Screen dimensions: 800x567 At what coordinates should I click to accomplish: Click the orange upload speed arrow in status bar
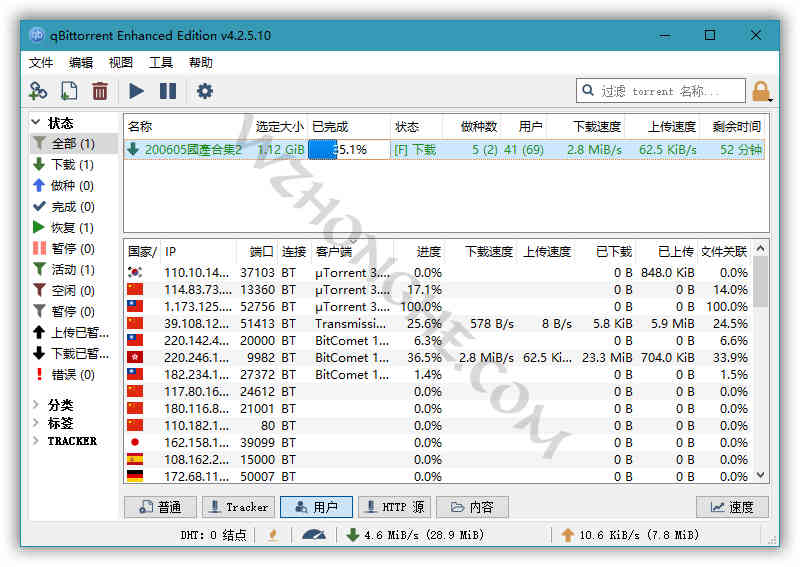(567, 535)
